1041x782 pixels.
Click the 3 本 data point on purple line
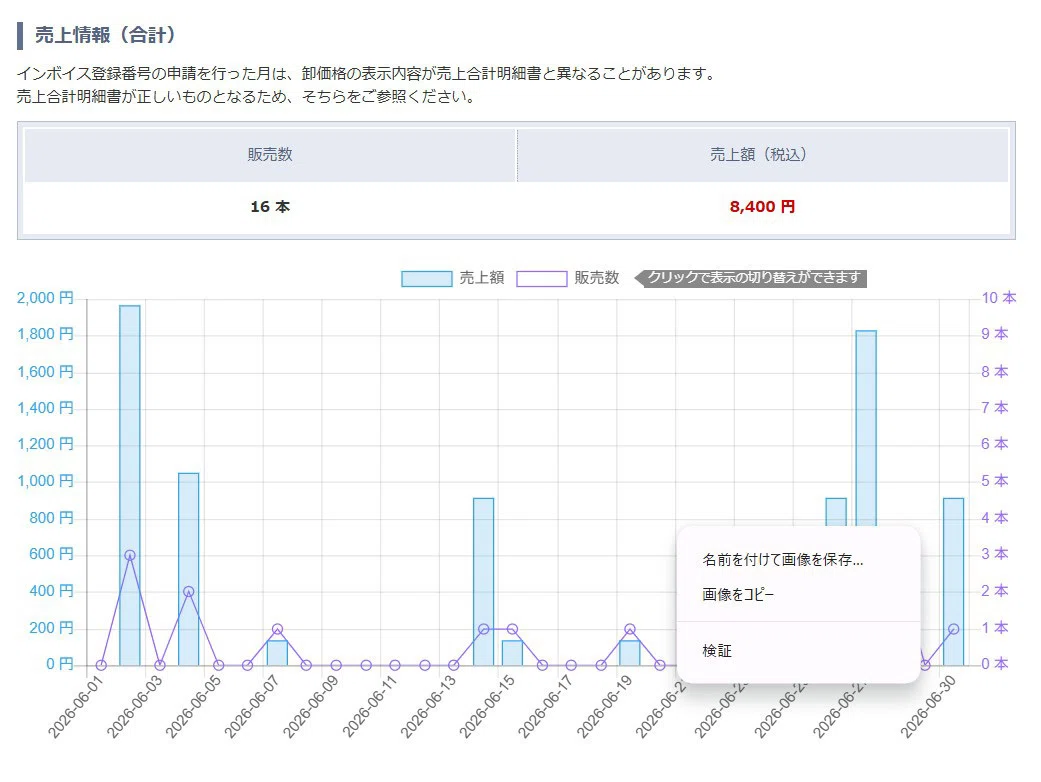pyautogui.click(x=130, y=556)
